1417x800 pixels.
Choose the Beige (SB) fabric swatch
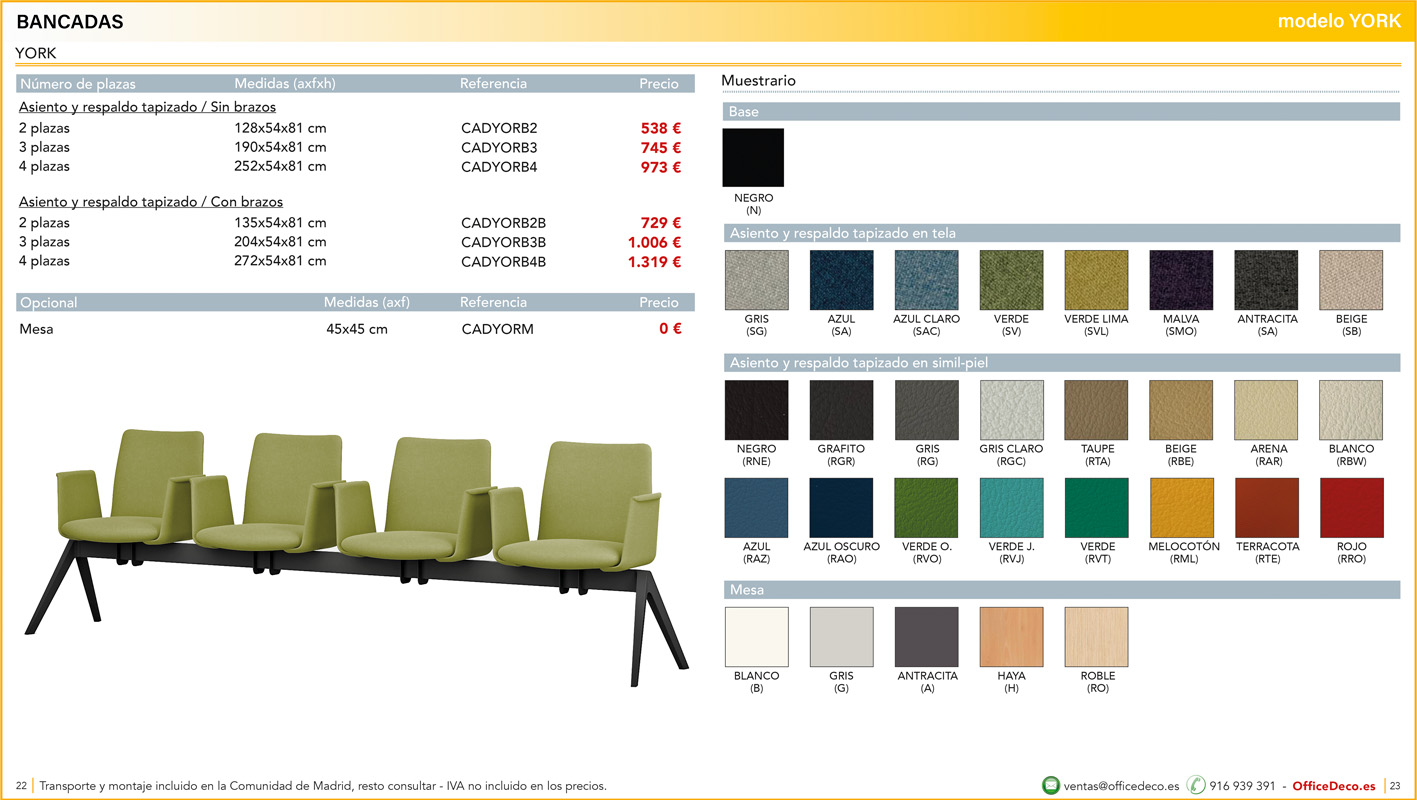[x=1351, y=280]
